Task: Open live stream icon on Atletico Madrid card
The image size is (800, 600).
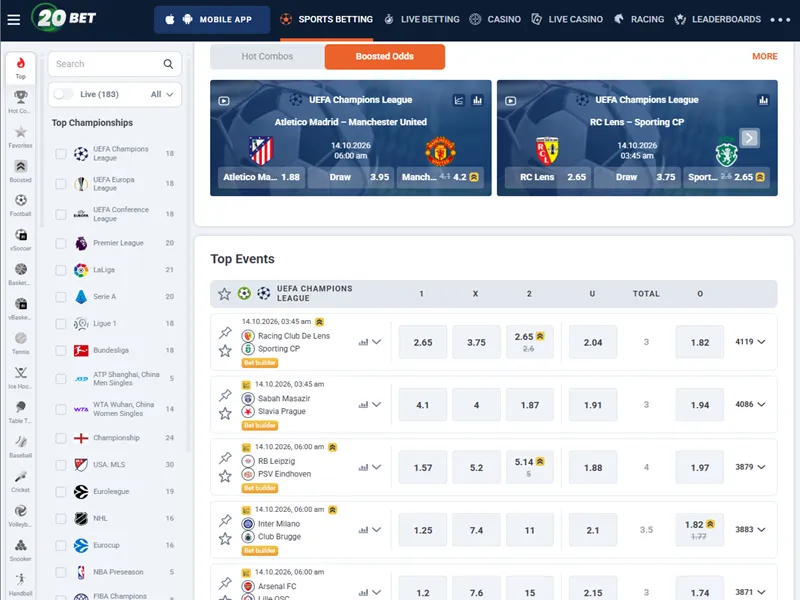Action: coord(224,101)
